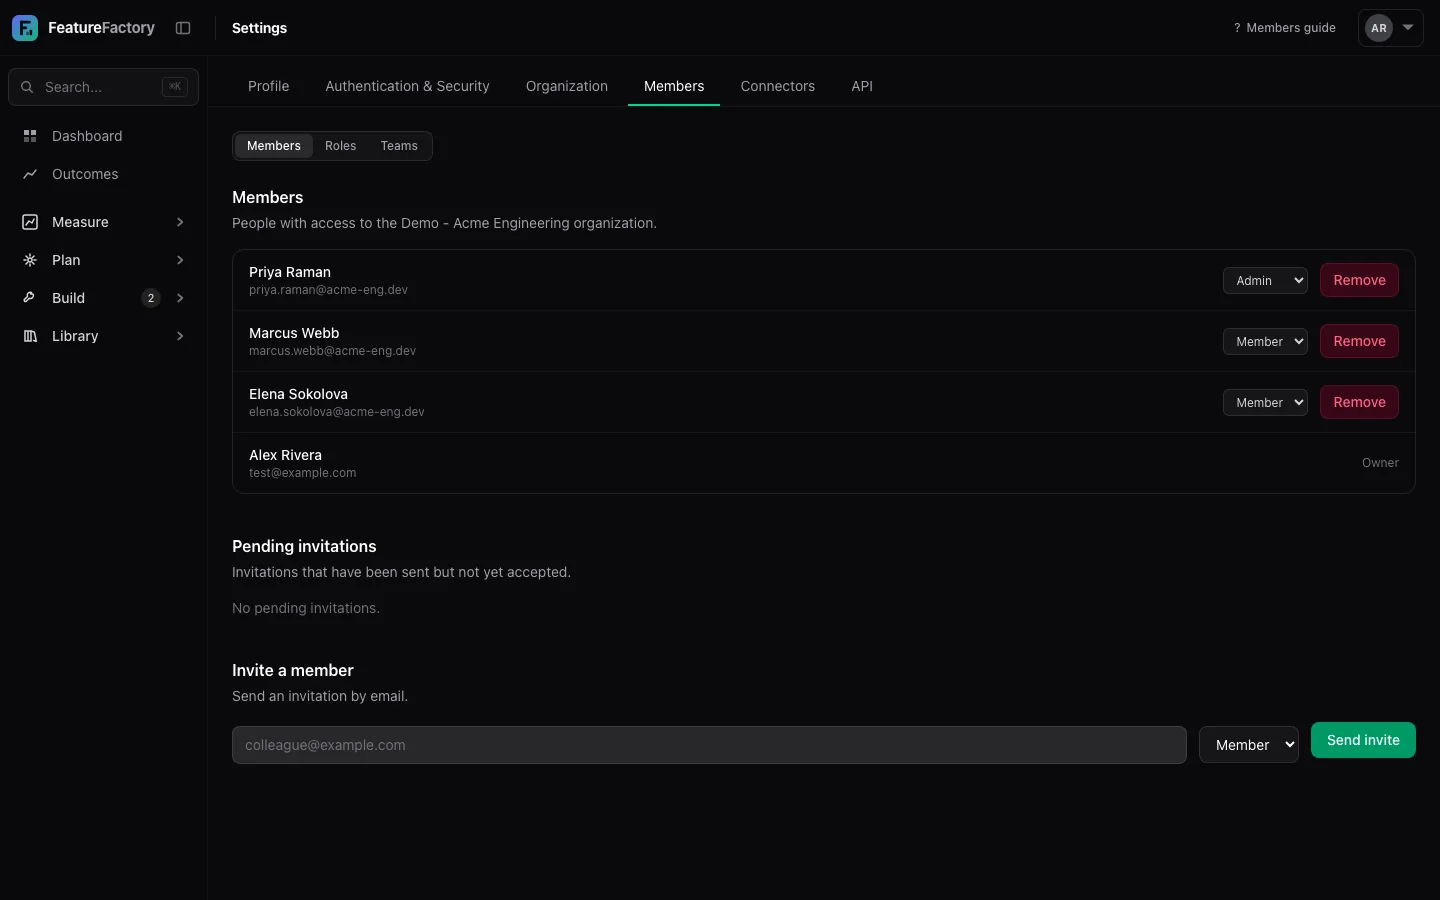Select the Members settings tab
Image resolution: width=1440 pixels, height=900 pixels.
pos(674,86)
